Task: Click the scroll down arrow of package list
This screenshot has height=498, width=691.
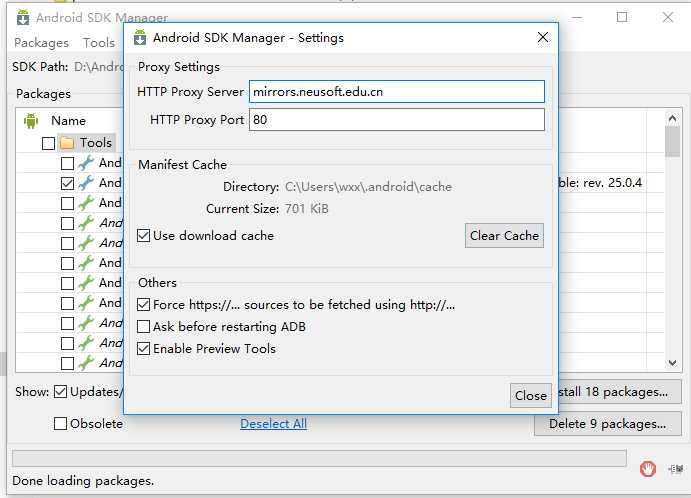Action: point(672,363)
